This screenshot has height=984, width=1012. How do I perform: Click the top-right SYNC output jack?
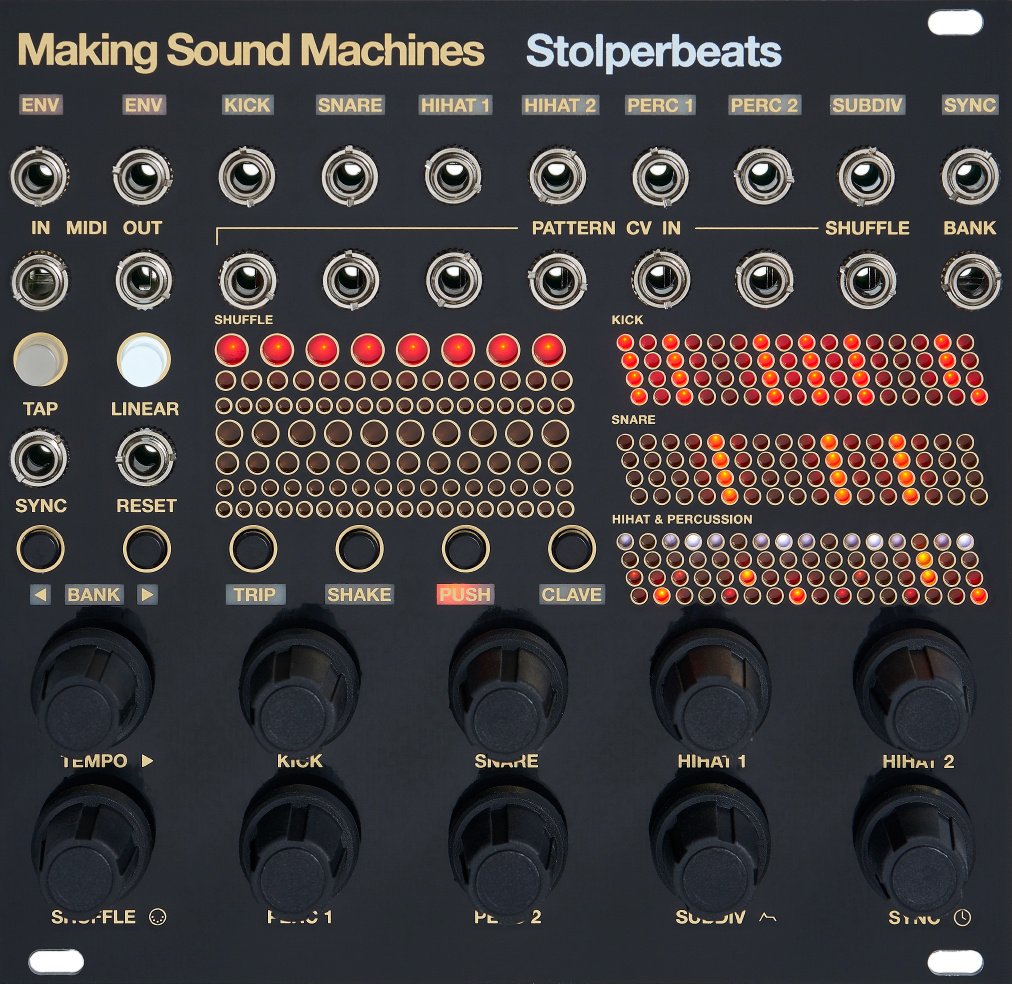[x=970, y=176]
